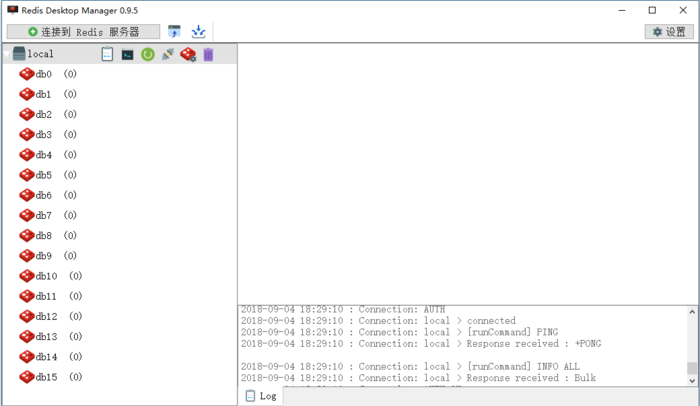Image resolution: width=700 pixels, height=406 pixels.
Task: Collapse the local connection tree arrow
Action: point(7,54)
